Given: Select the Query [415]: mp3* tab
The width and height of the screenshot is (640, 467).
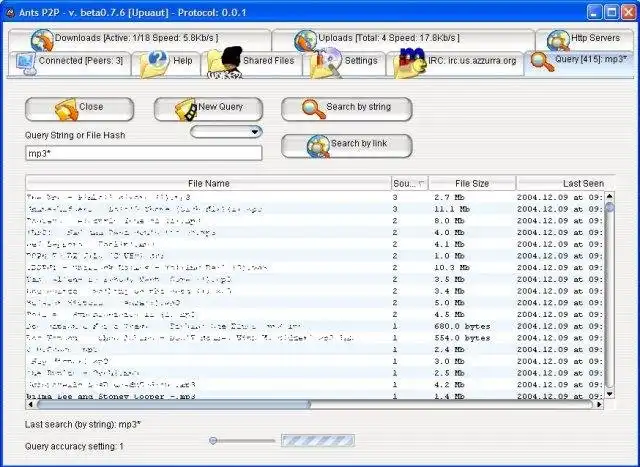Looking at the screenshot, I should pyautogui.click(x=579, y=62).
